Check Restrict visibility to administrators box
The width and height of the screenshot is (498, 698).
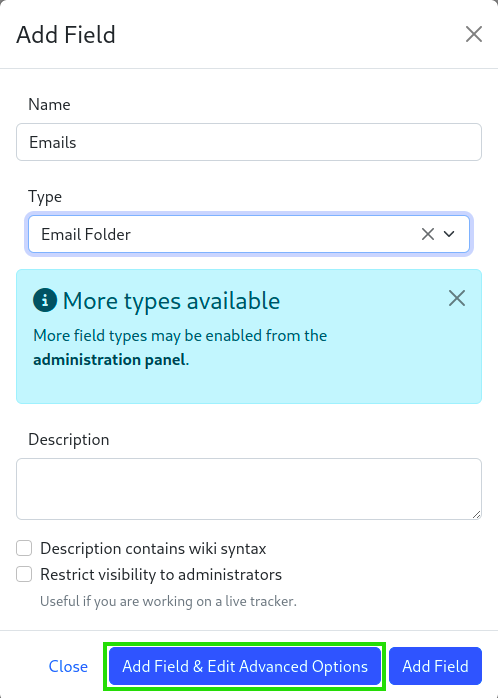(x=24, y=574)
